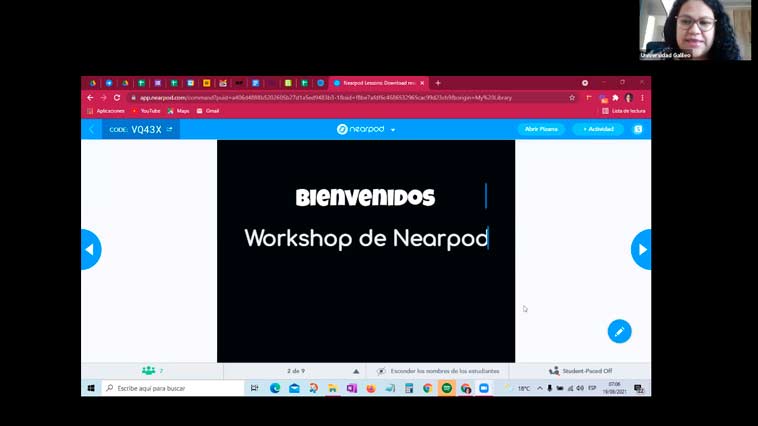Bookmark this page with the star icon

(x=572, y=98)
